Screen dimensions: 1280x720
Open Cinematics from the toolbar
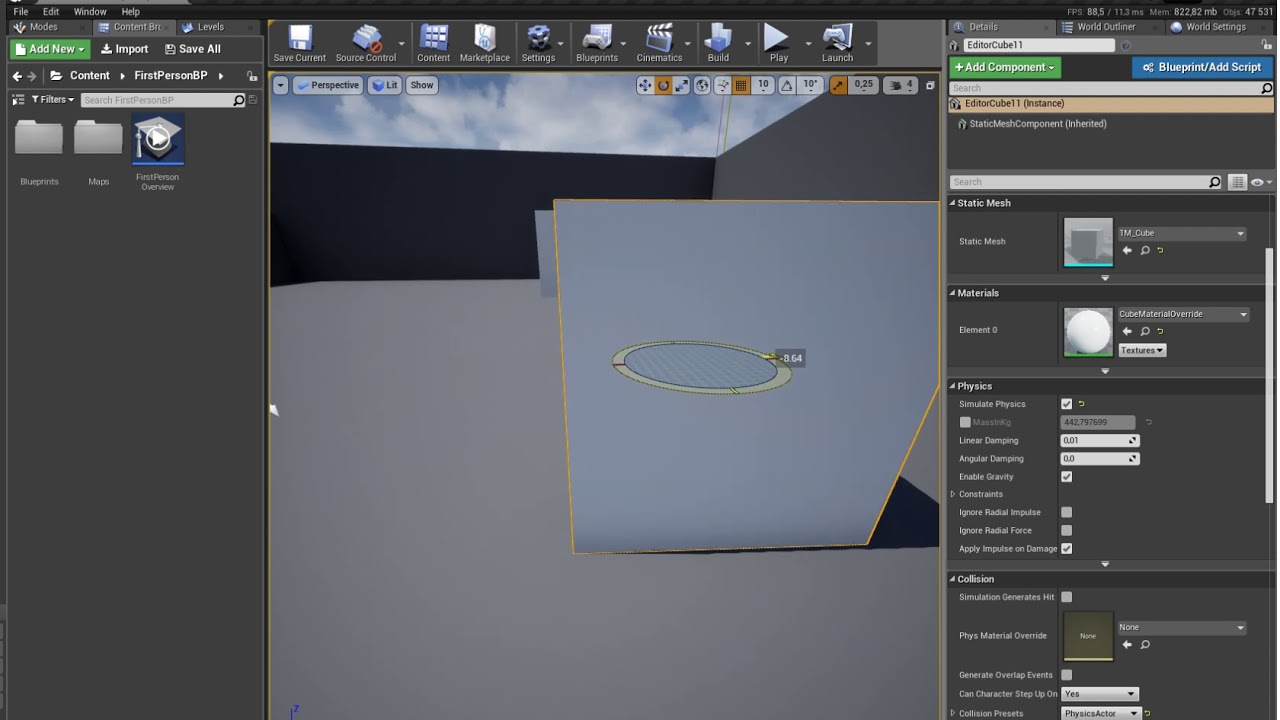coord(660,44)
